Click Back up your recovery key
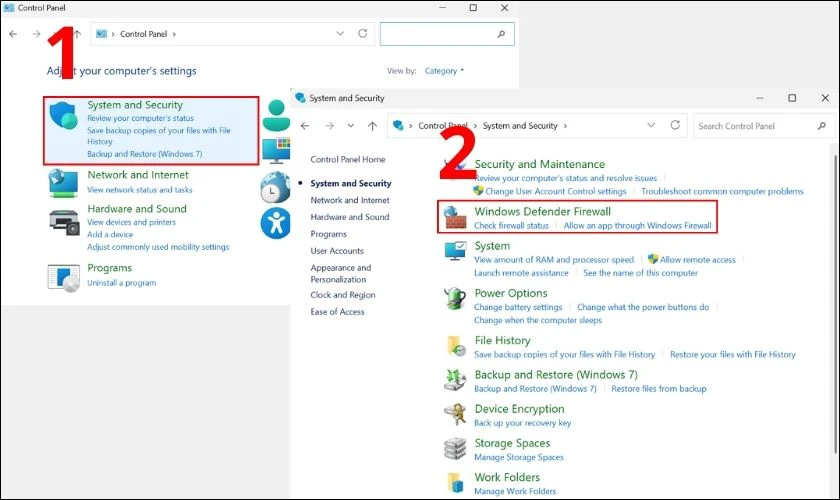Image resolution: width=840 pixels, height=500 pixels. [x=523, y=423]
